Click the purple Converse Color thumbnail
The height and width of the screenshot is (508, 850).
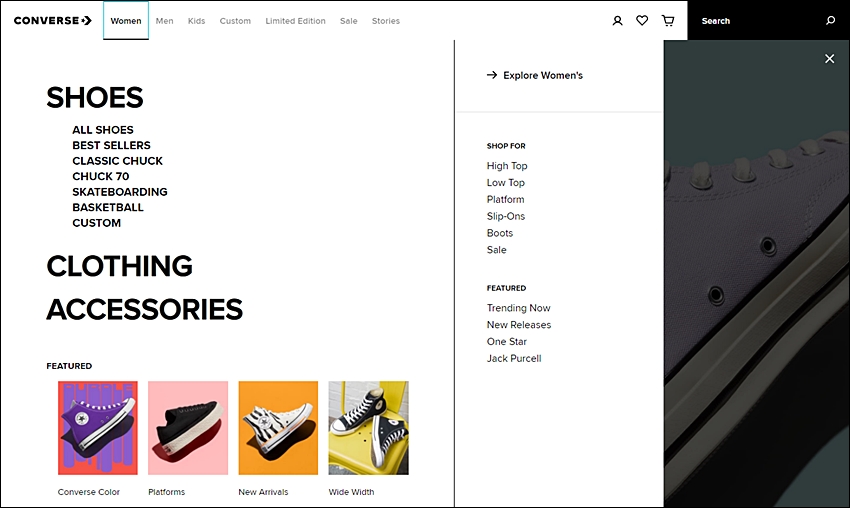pyautogui.click(x=98, y=428)
